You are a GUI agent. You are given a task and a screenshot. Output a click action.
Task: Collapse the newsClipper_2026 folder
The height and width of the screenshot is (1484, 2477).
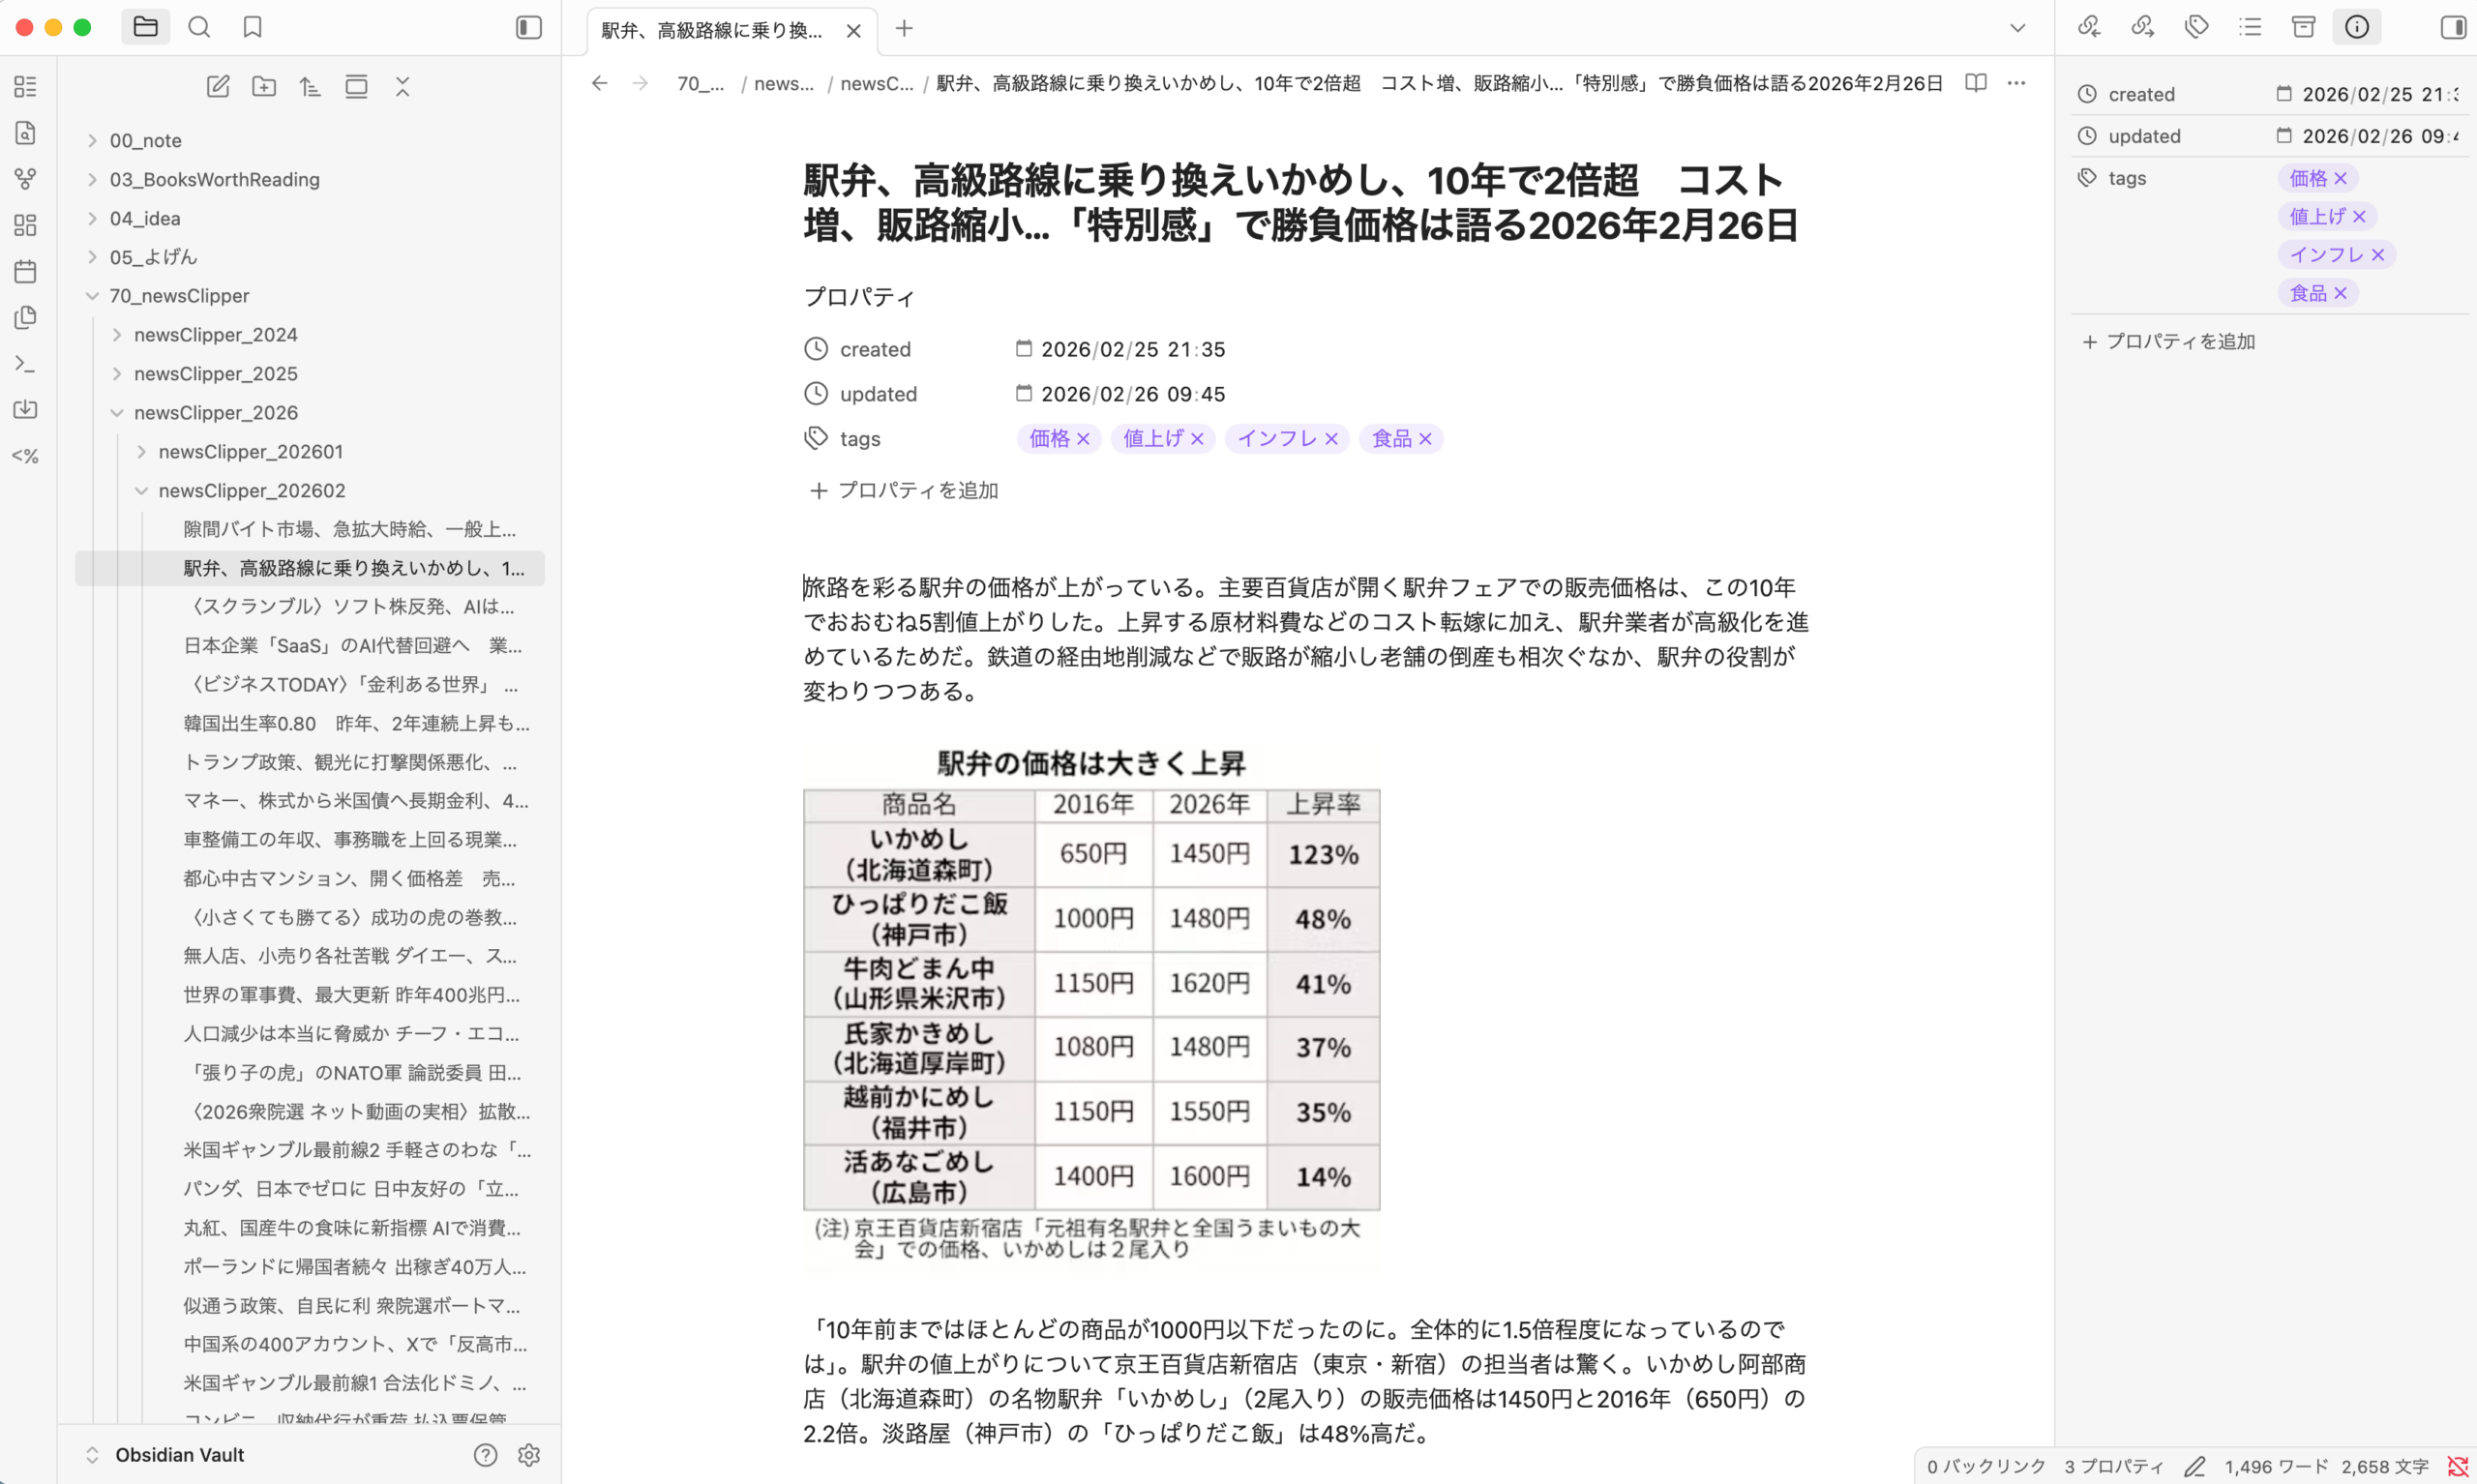(x=118, y=412)
